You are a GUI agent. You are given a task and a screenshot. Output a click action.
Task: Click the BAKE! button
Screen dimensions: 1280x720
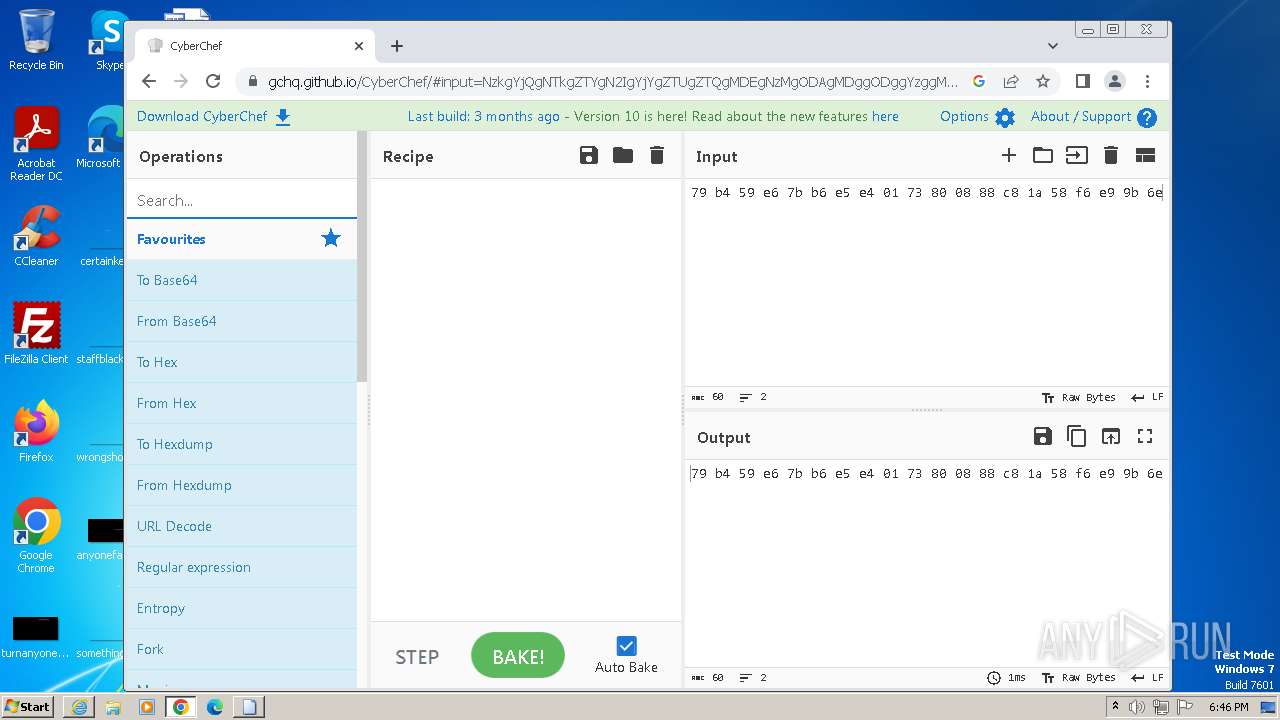click(x=518, y=656)
